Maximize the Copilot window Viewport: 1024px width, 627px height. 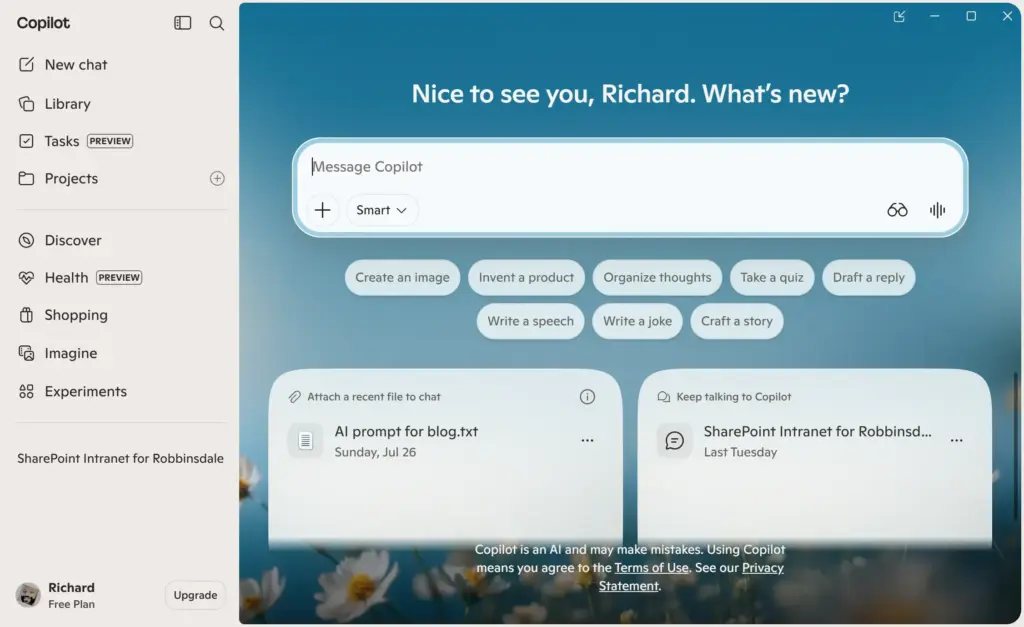(x=971, y=16)
